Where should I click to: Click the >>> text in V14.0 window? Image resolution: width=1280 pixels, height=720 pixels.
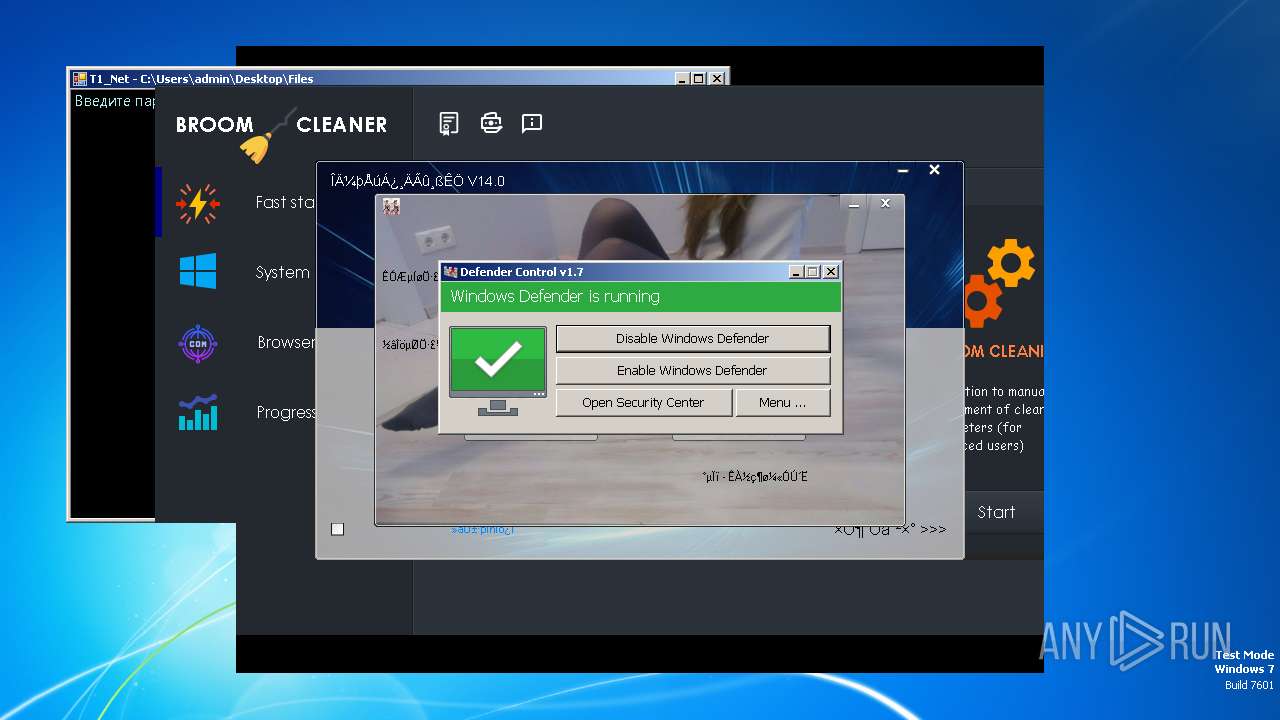click(x=932, y=529)
